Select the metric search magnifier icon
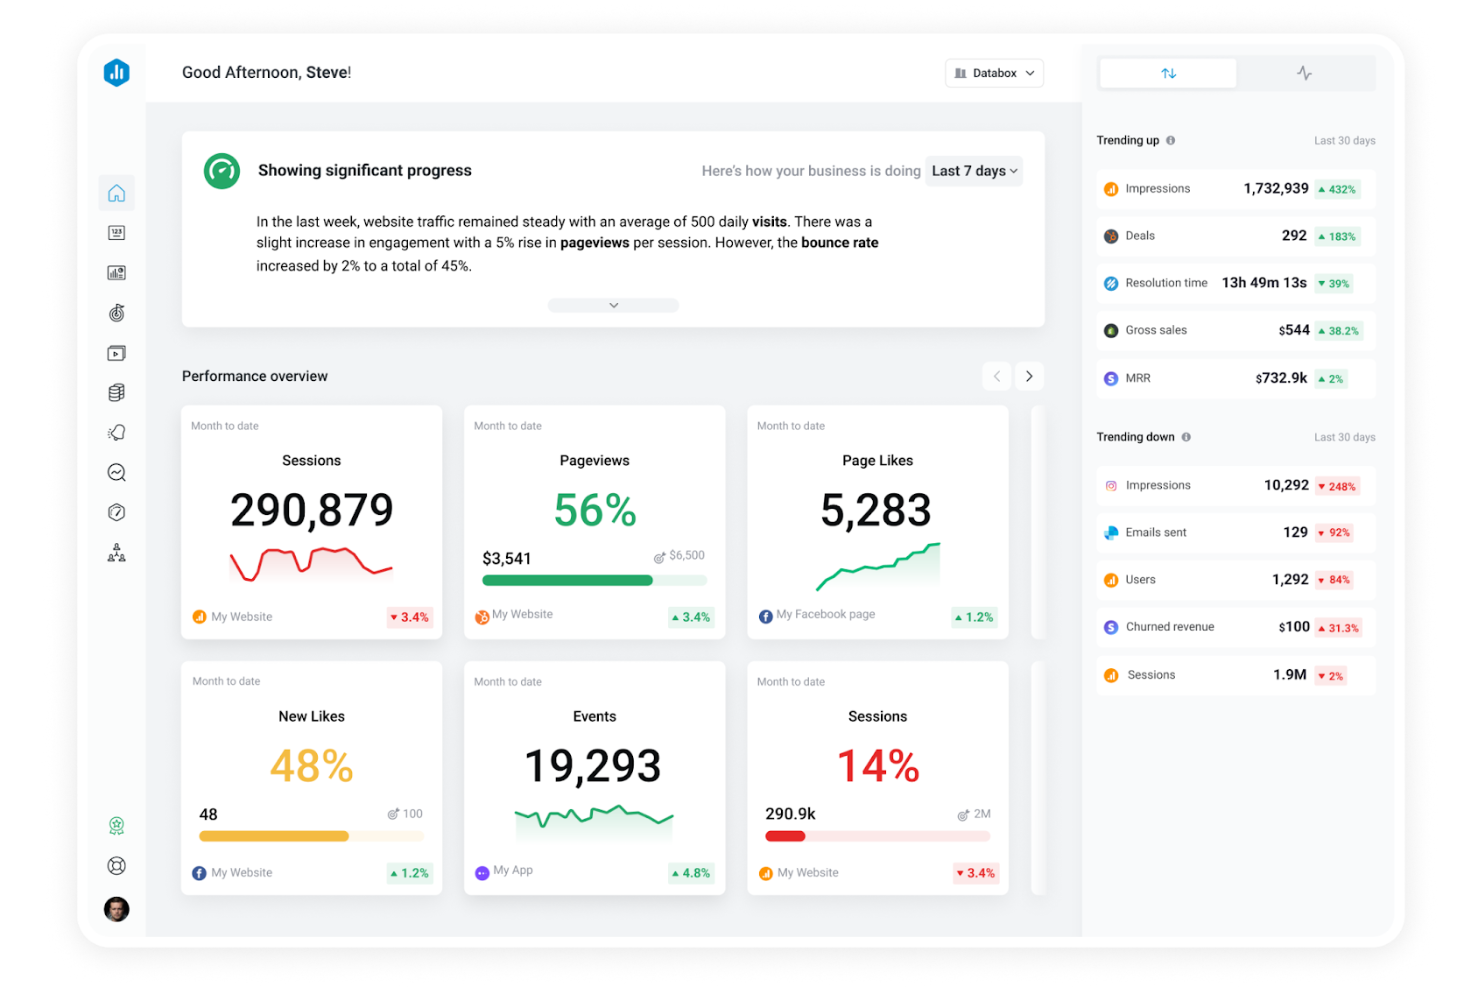1480x987 pixels. [117, 472]
